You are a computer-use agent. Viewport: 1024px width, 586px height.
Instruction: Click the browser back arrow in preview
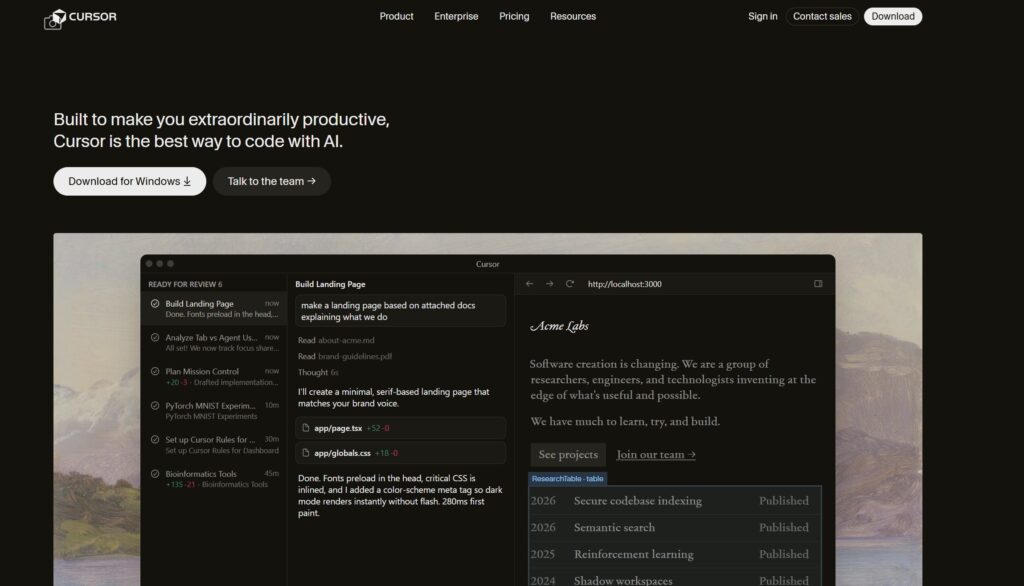point(530,284)
